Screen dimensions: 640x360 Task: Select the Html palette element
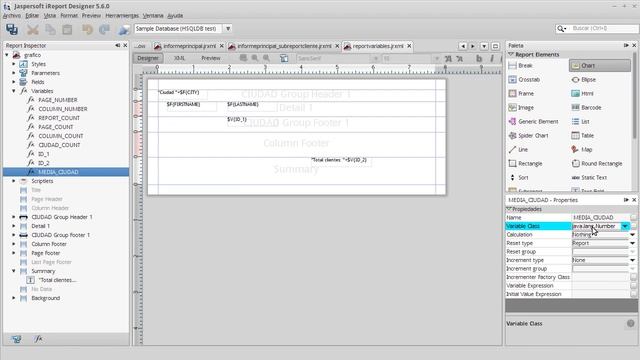(582, 93)
